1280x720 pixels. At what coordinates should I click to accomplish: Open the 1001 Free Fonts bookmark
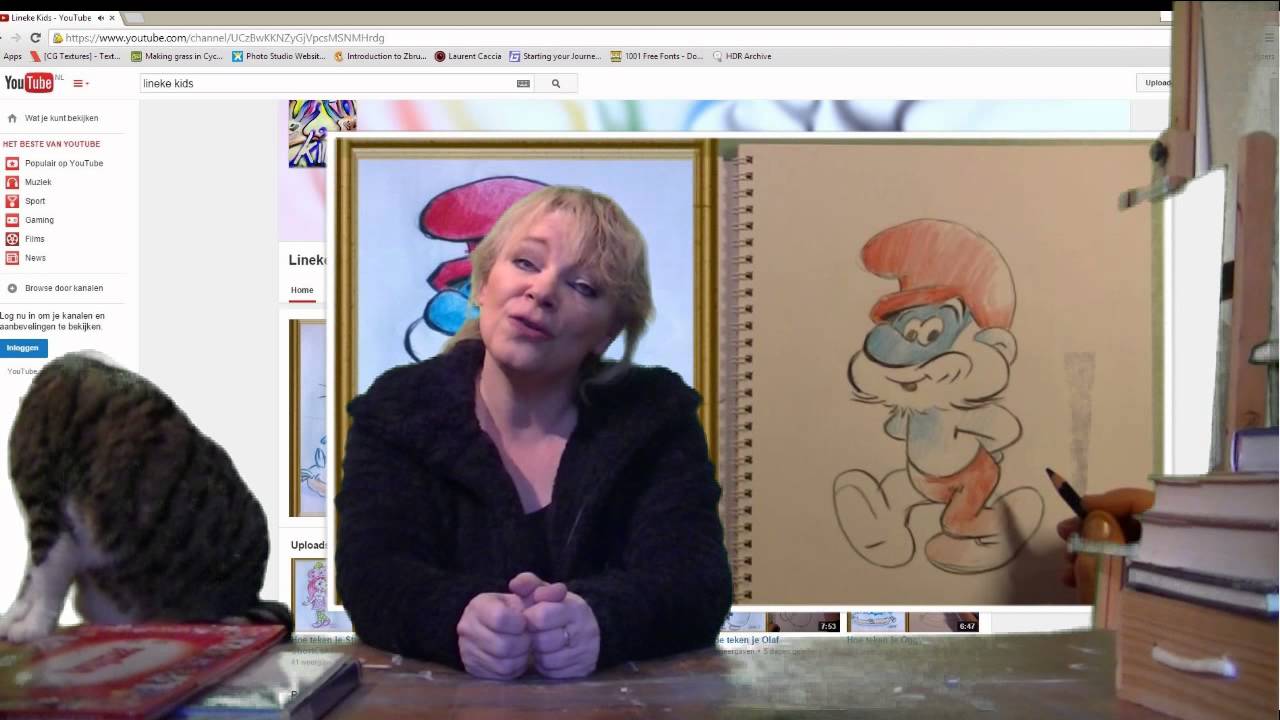click(657, 56)
